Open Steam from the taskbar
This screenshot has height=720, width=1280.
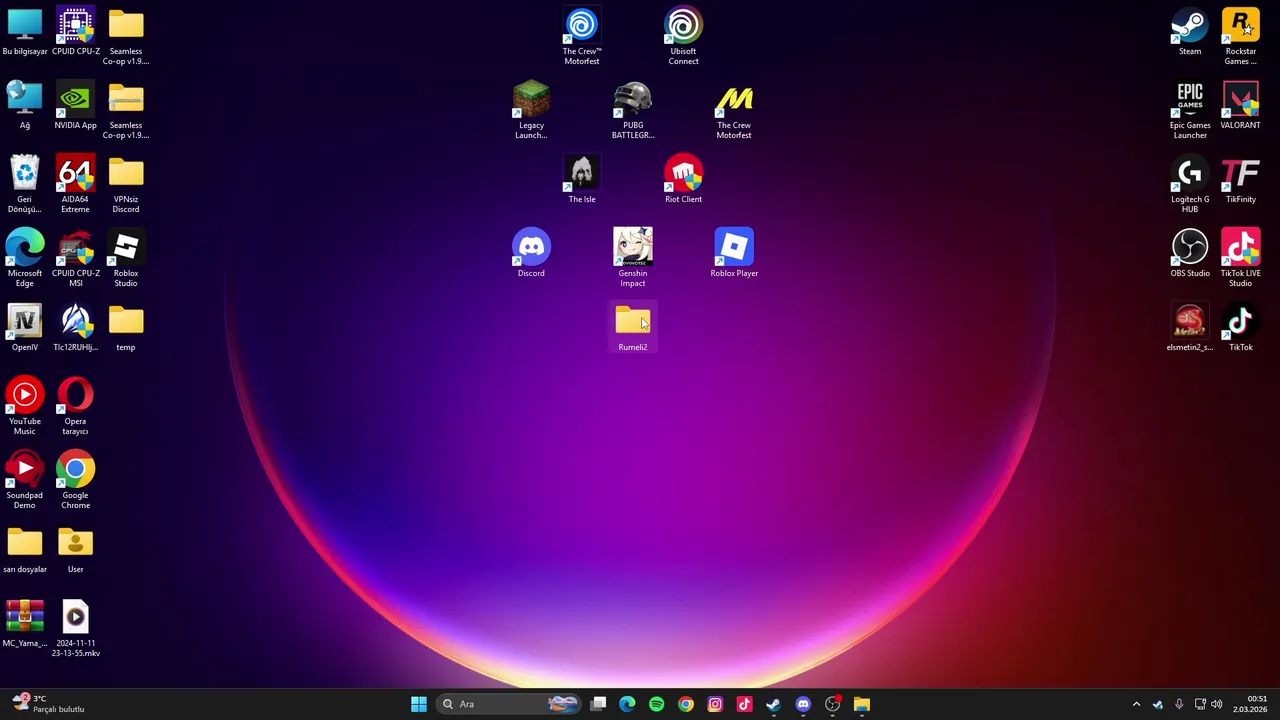click(773, 704)
